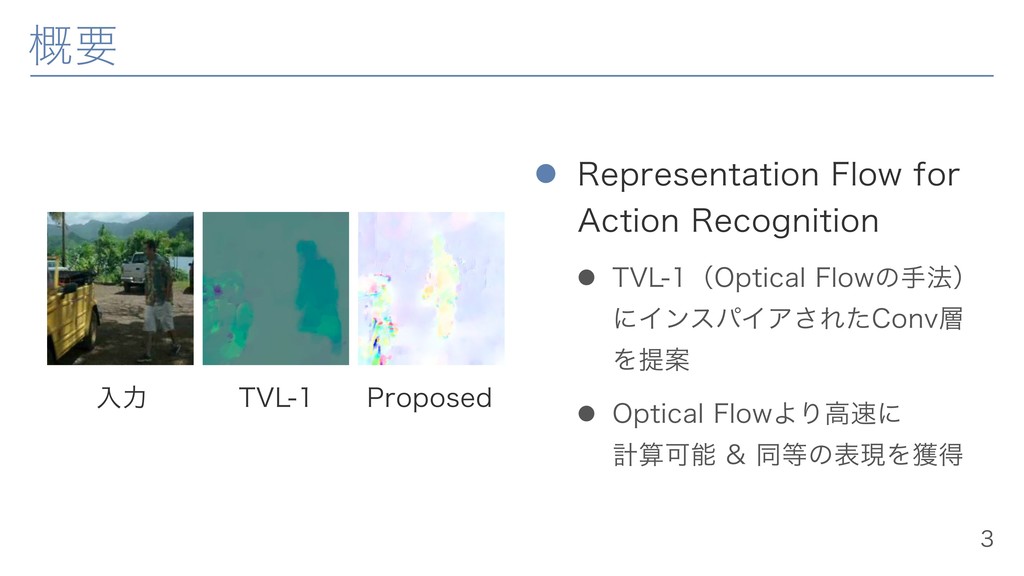Click the large blue bullet point
This screenshot has height=576, width=1024.
coord(545,174)
